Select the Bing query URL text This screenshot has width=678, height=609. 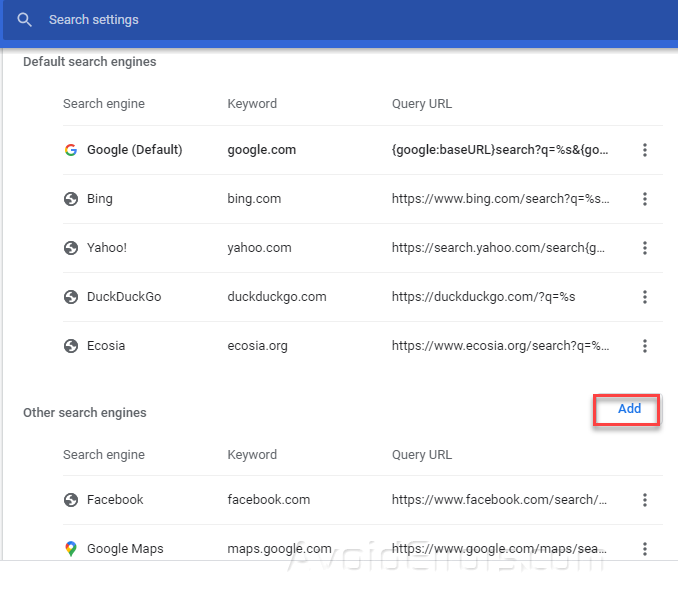pyautogui.click(x=500, y=199)
